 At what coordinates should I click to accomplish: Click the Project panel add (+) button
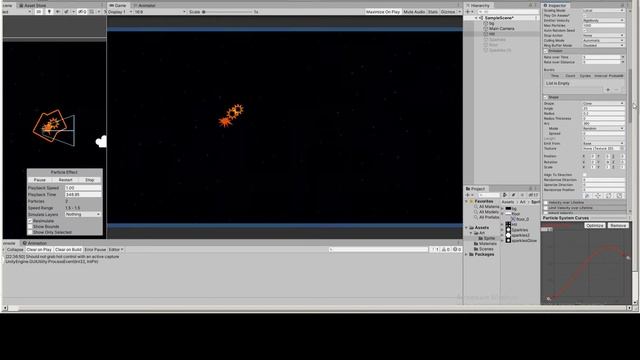click(x=468, y=195)
